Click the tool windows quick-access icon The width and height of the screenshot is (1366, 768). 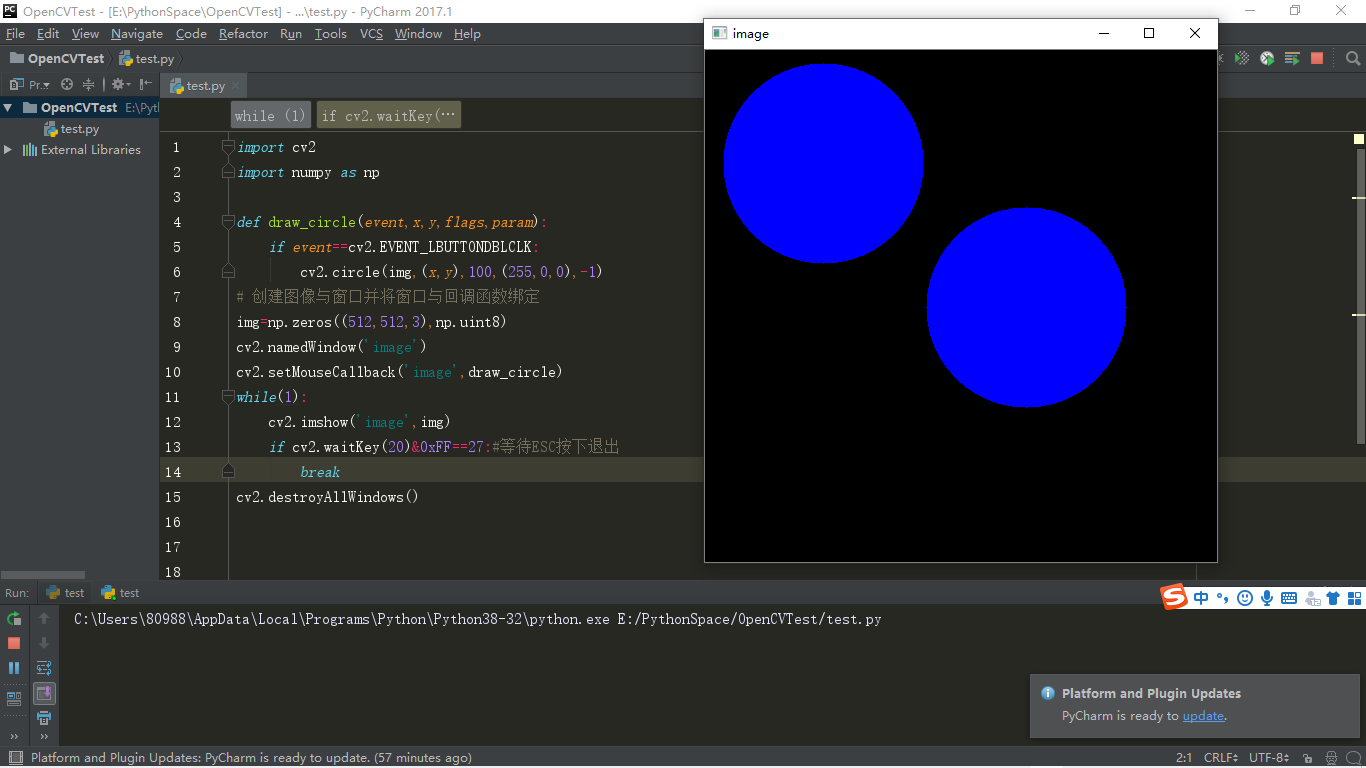[x=15, y=758]
